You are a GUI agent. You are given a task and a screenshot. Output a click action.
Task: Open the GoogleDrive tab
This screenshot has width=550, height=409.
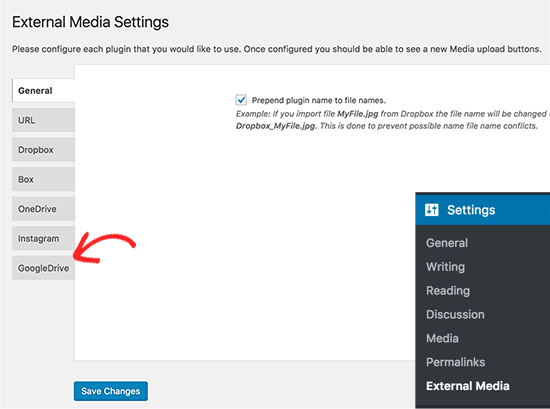(x=43, y=268)
